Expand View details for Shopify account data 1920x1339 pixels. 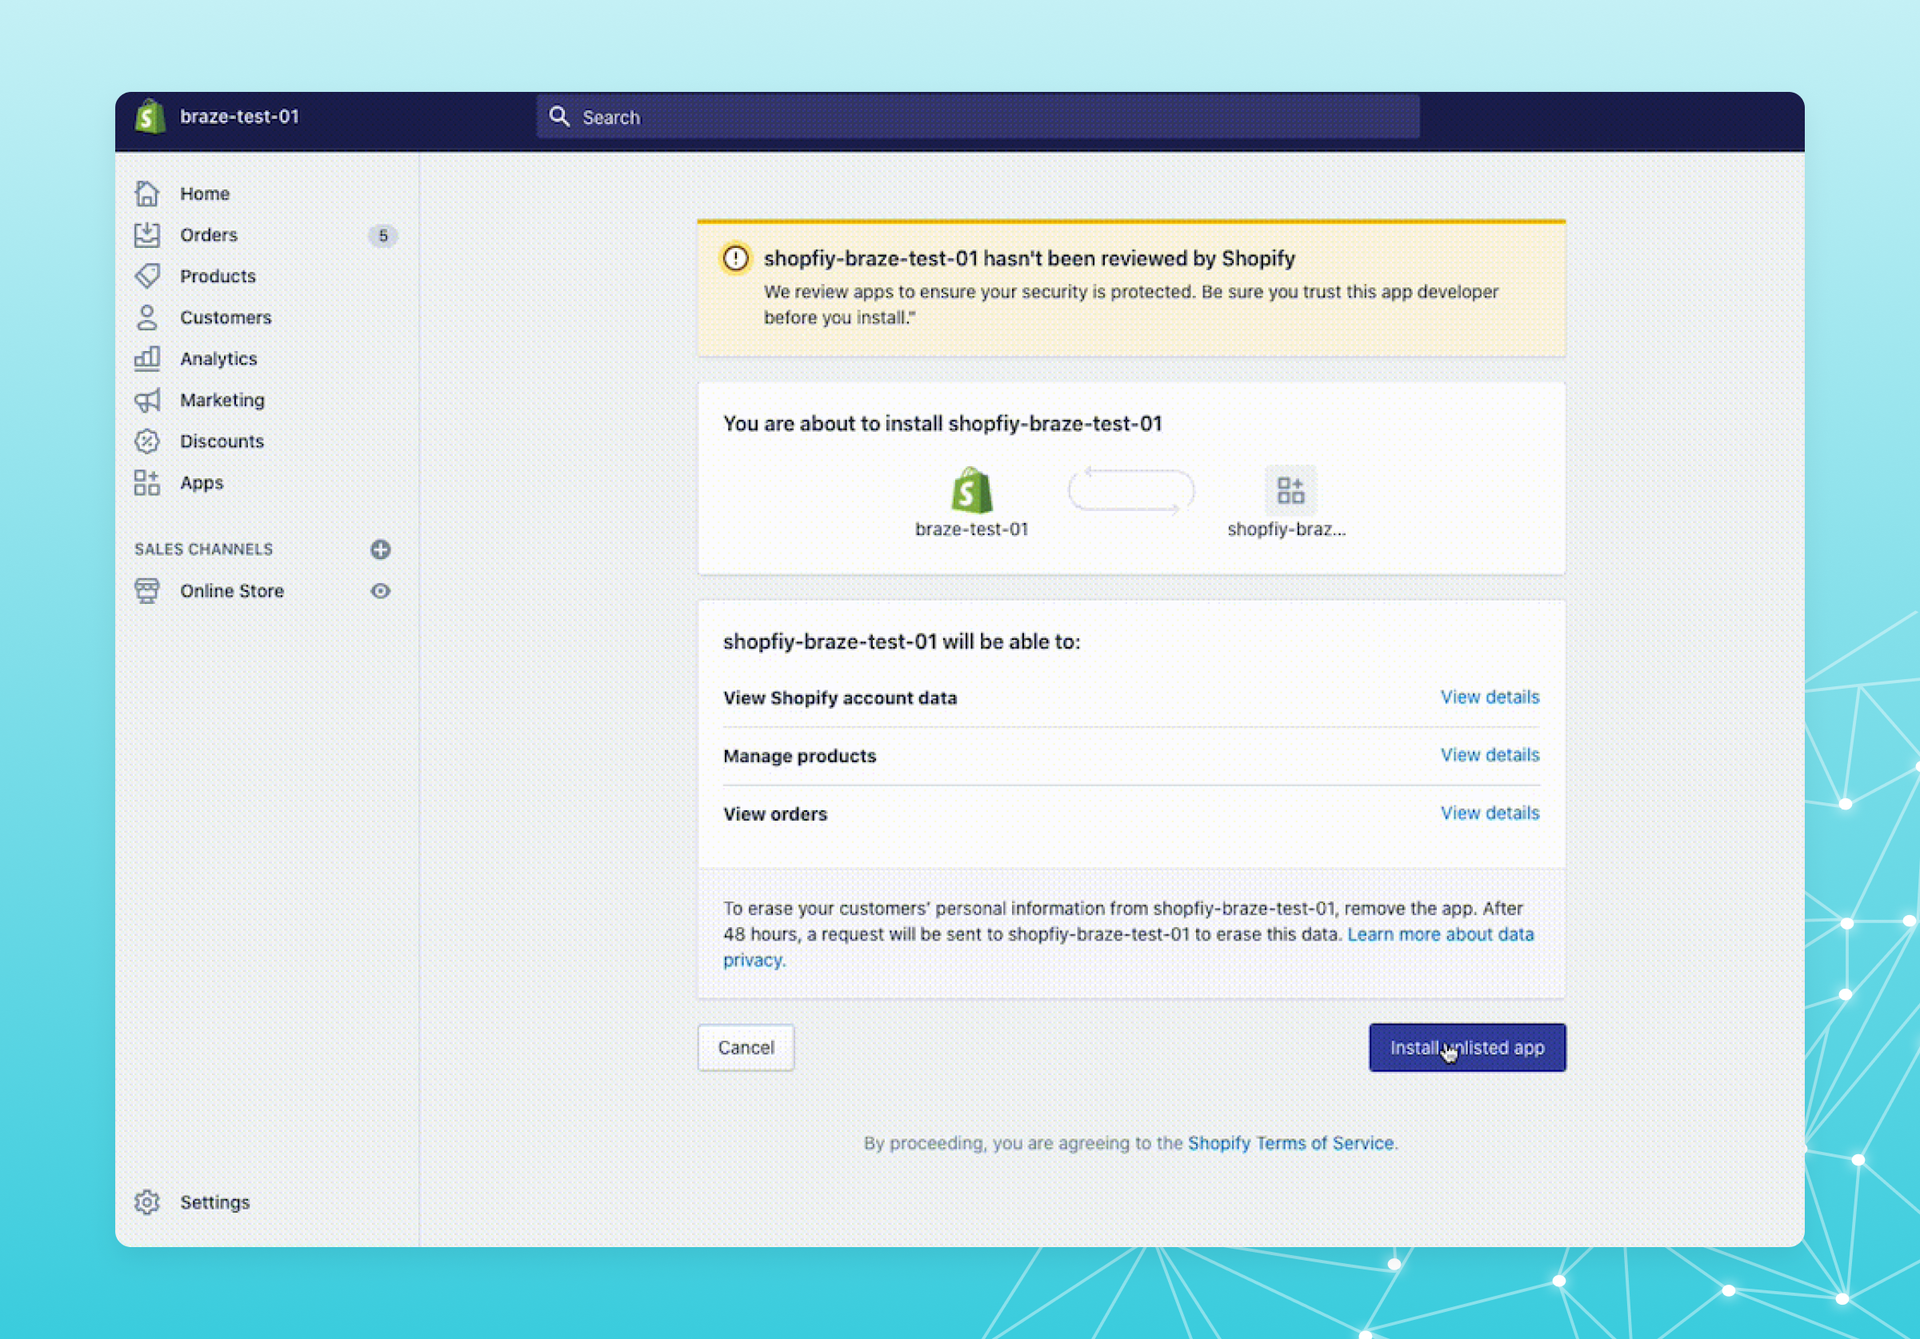[x=1489, y=697]
